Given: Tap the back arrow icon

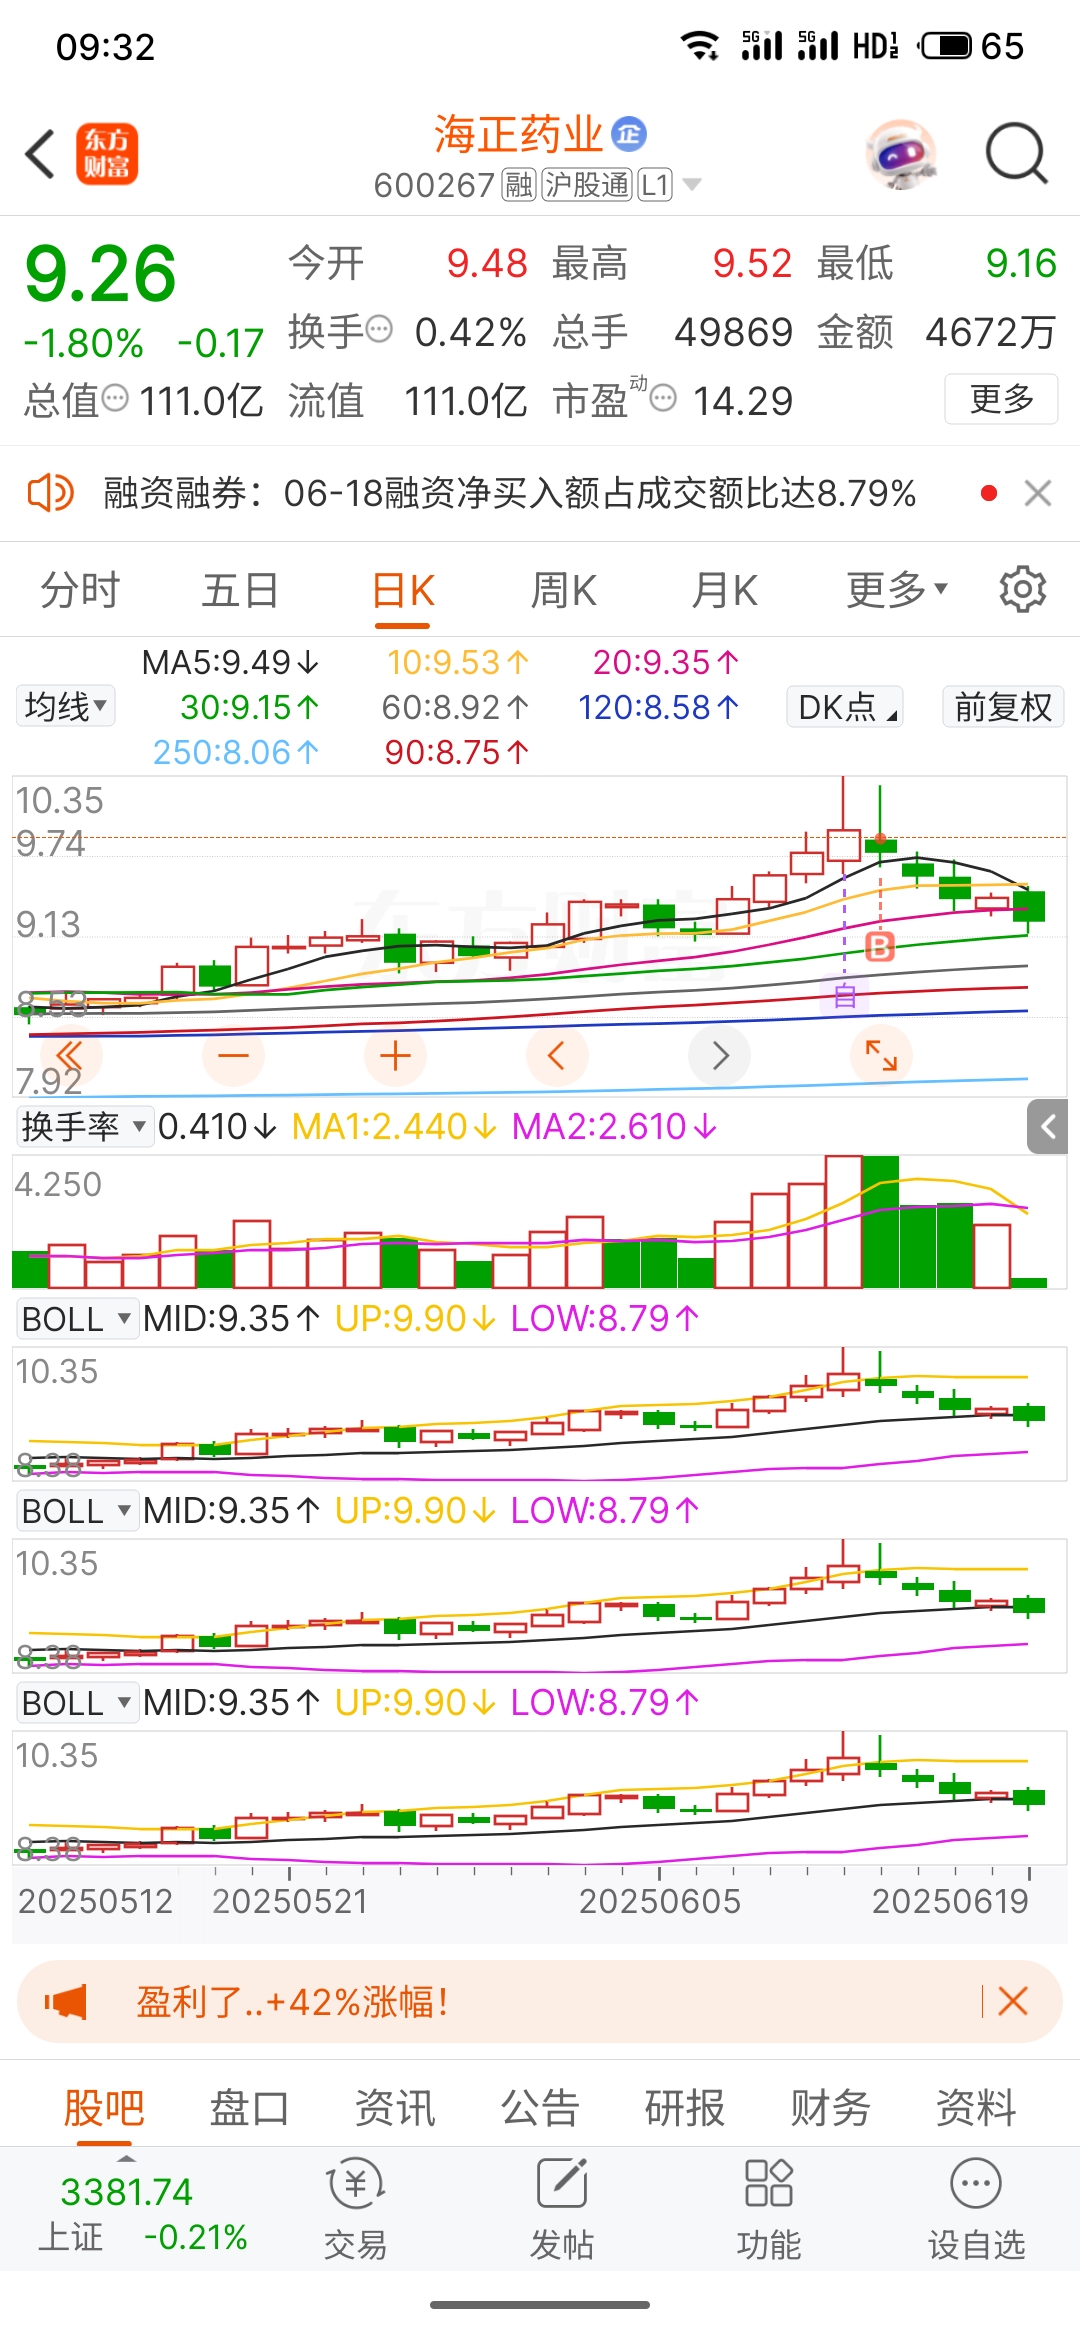Looking at the screenshot, I should [x=40, y=154].
